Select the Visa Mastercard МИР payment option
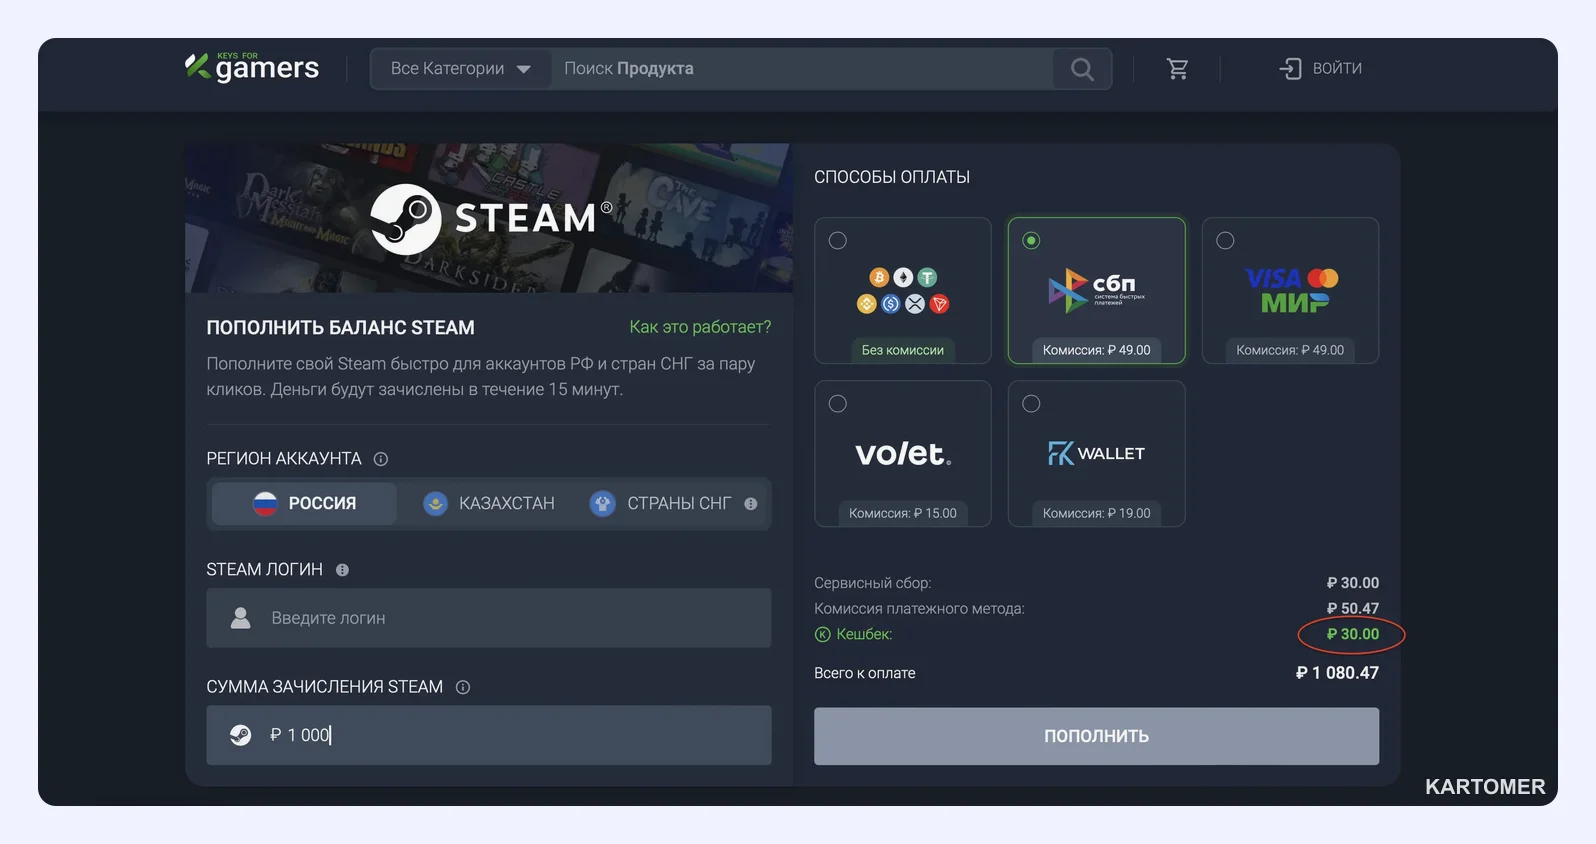Screen dimensions: 1596x844 (1290, 291)
